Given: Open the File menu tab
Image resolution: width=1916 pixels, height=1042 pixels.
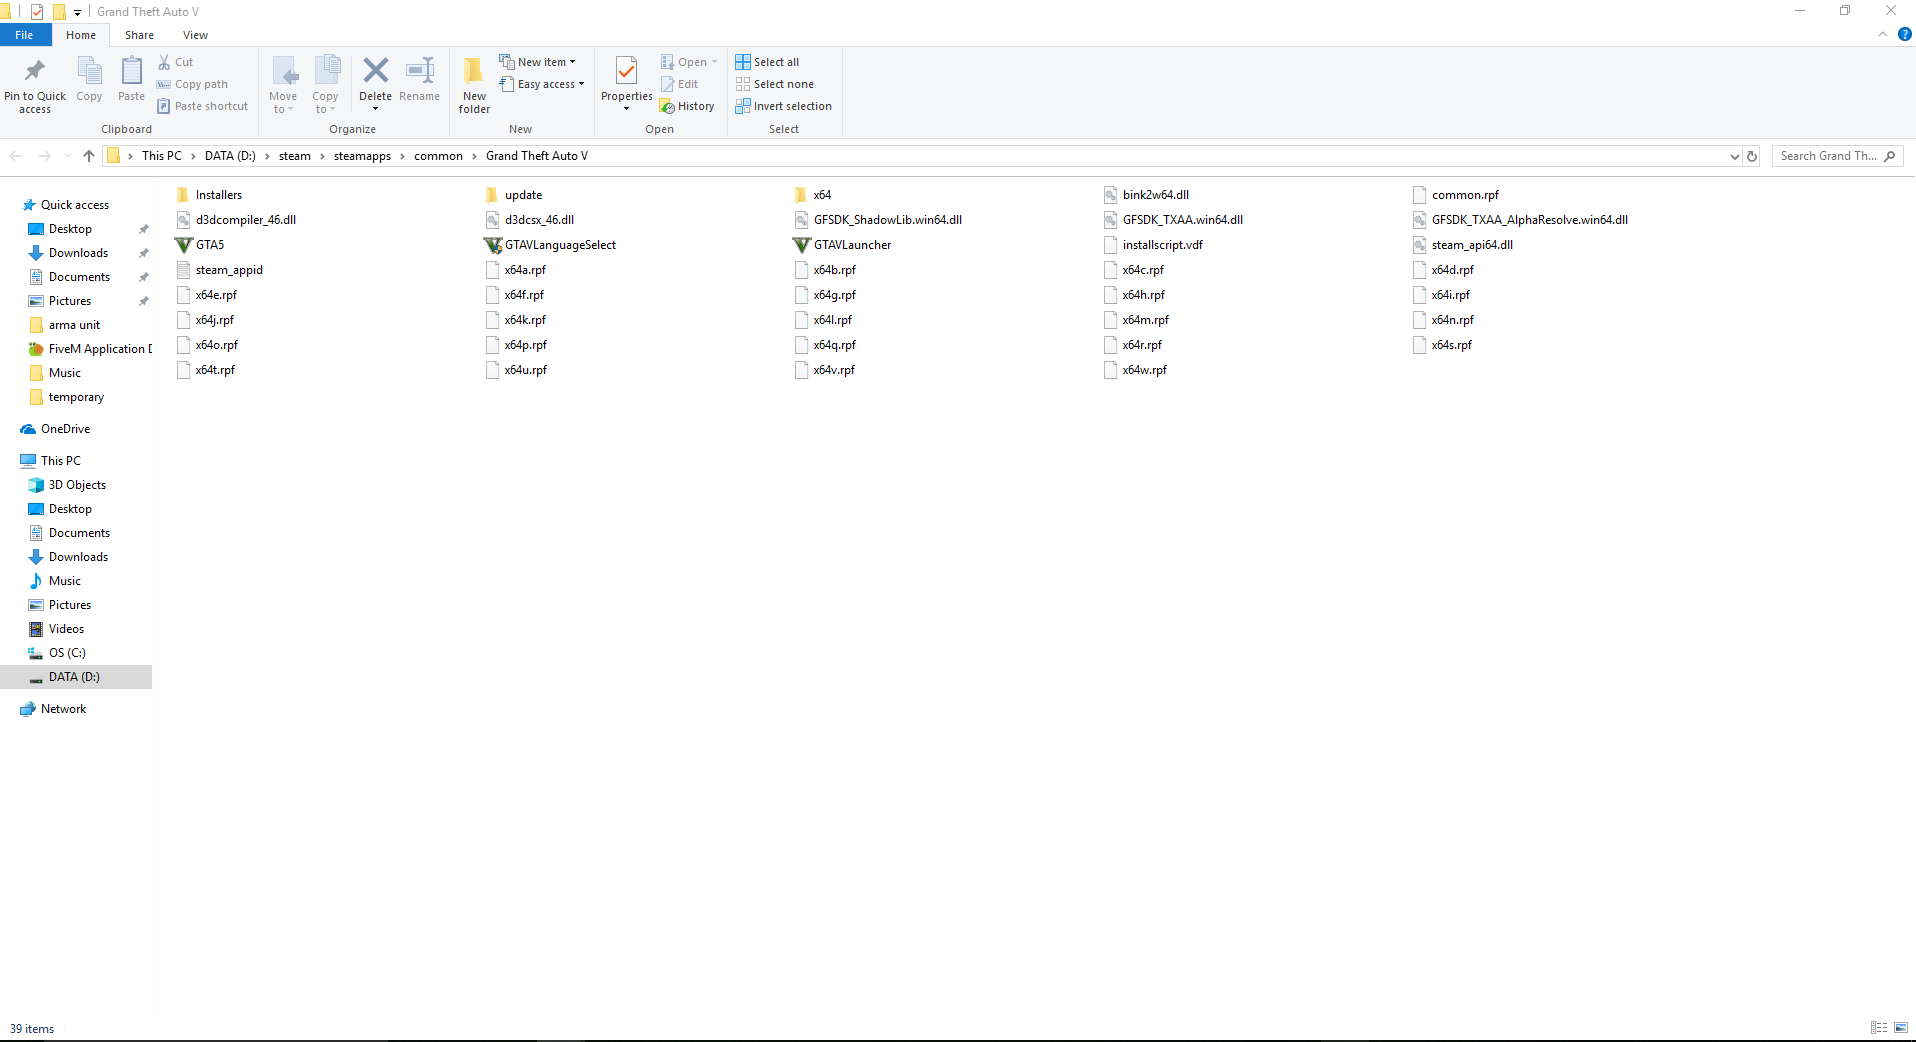Looking at the screenshot, I should [24, 35].
